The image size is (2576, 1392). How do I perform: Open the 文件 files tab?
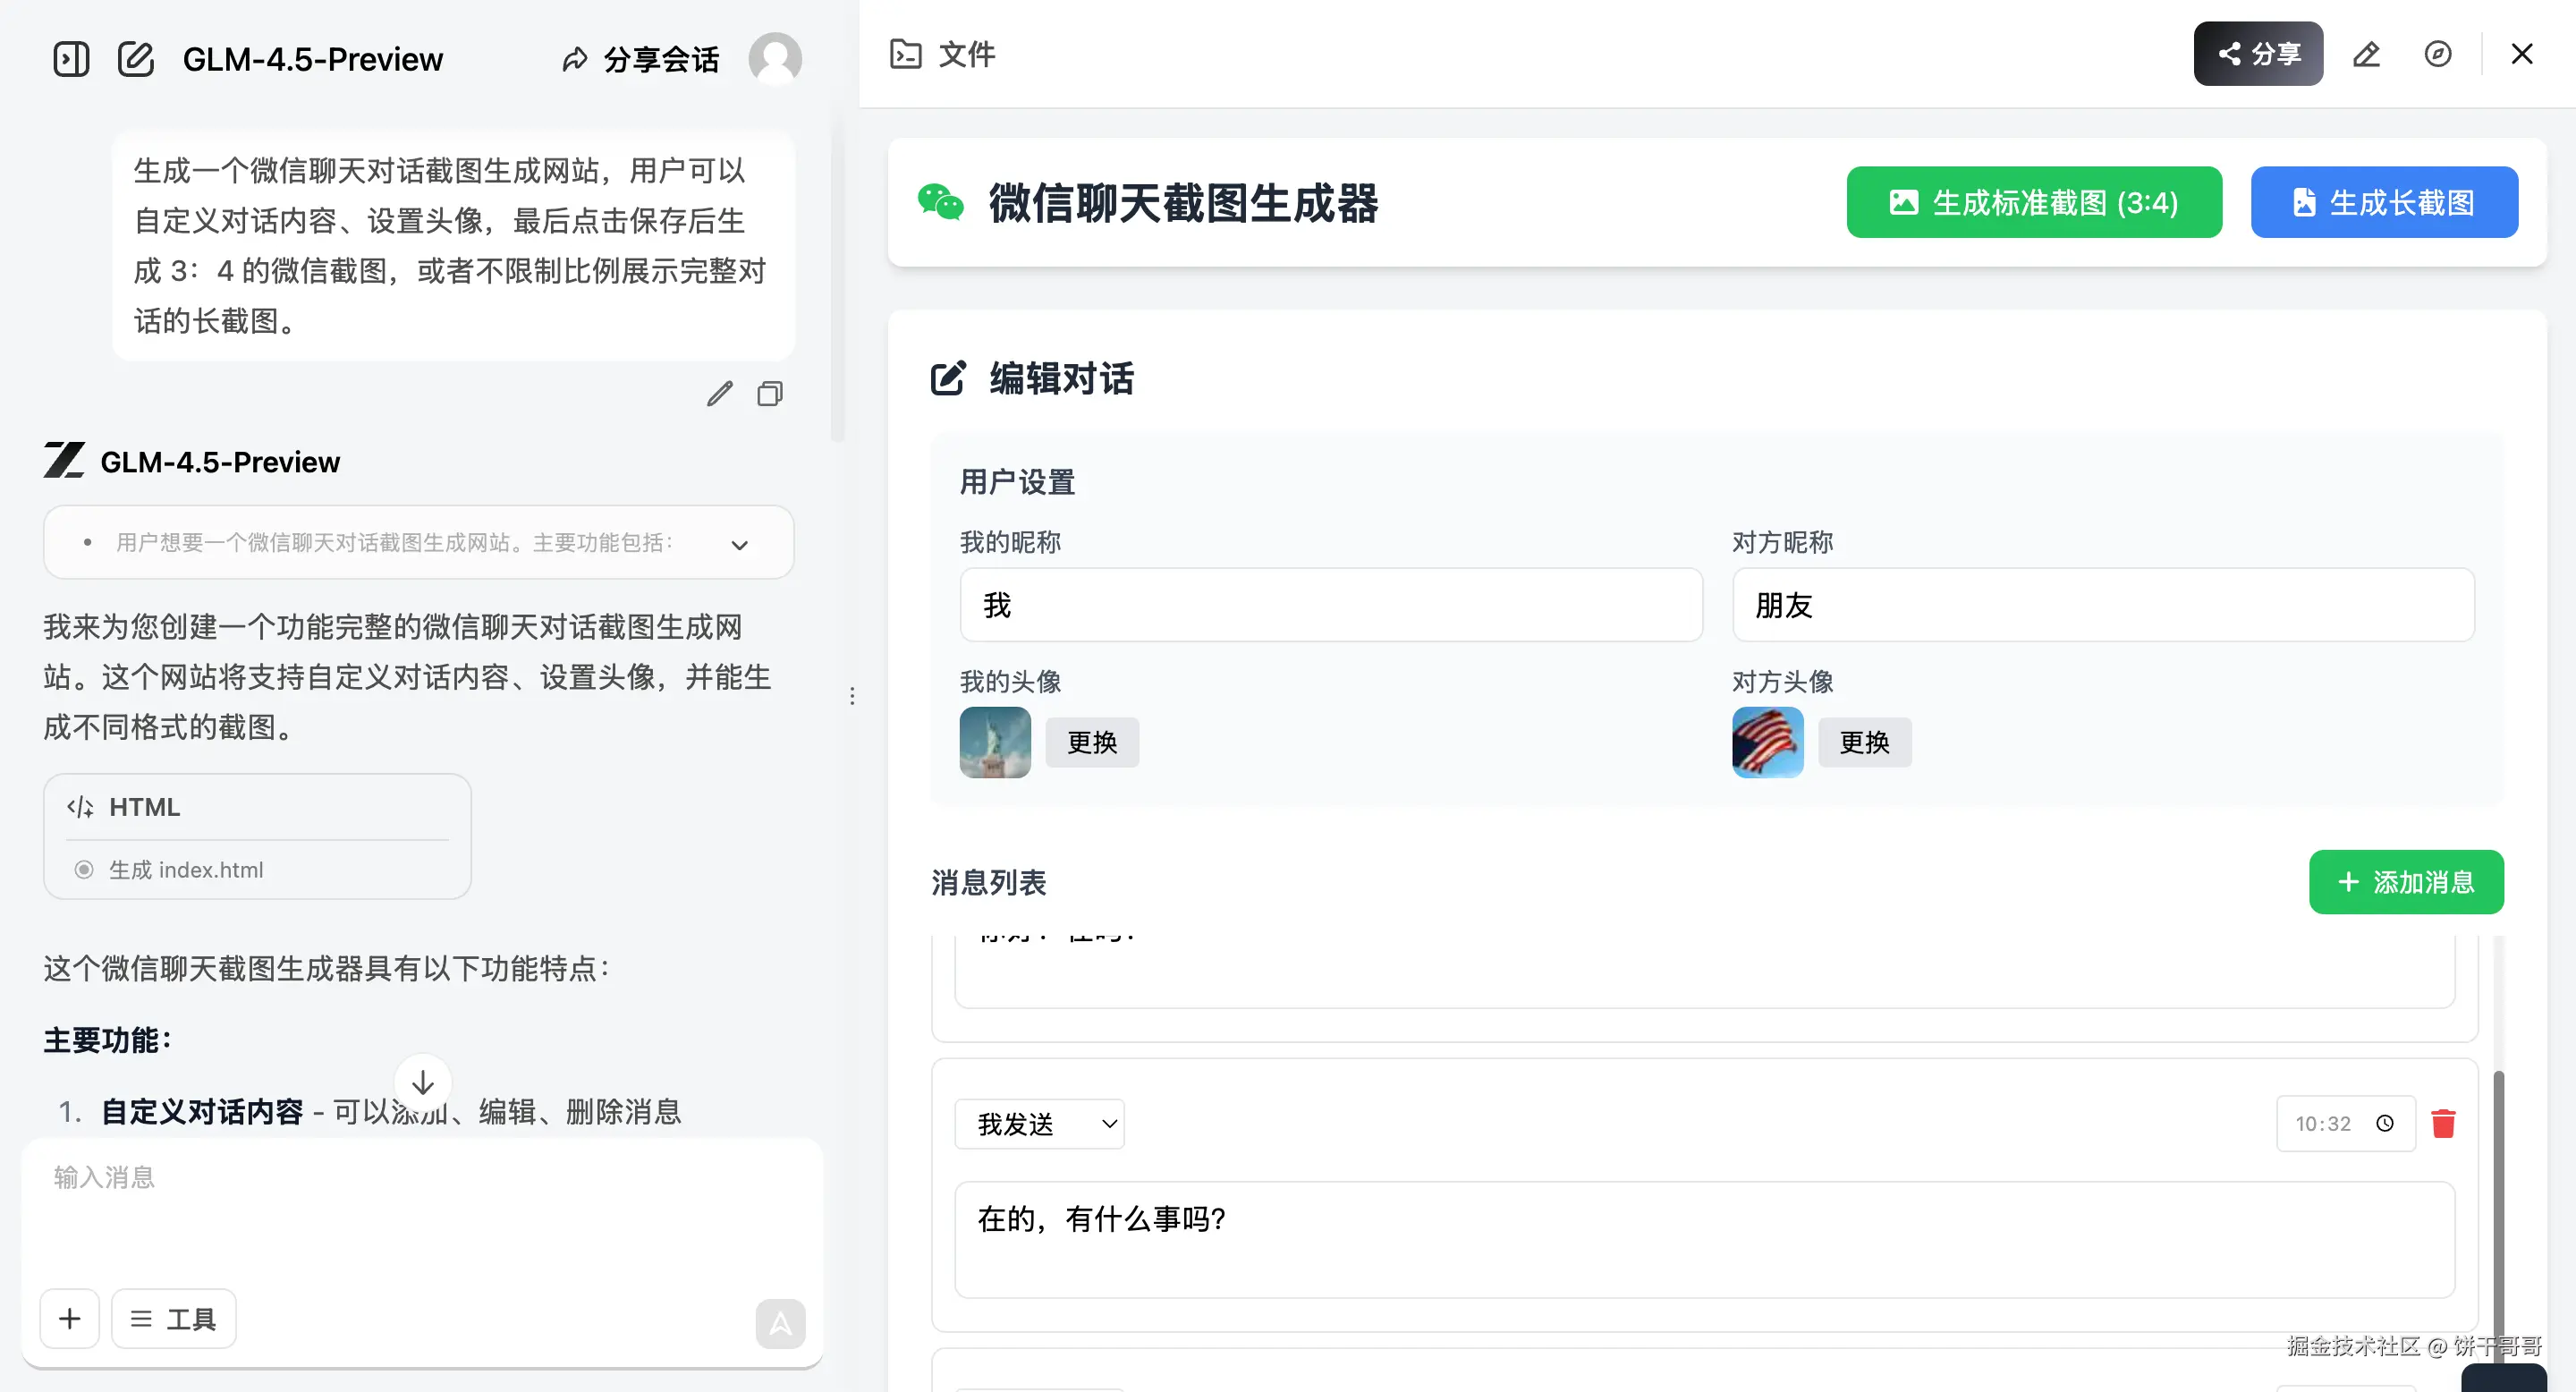(x=943, y=54)
